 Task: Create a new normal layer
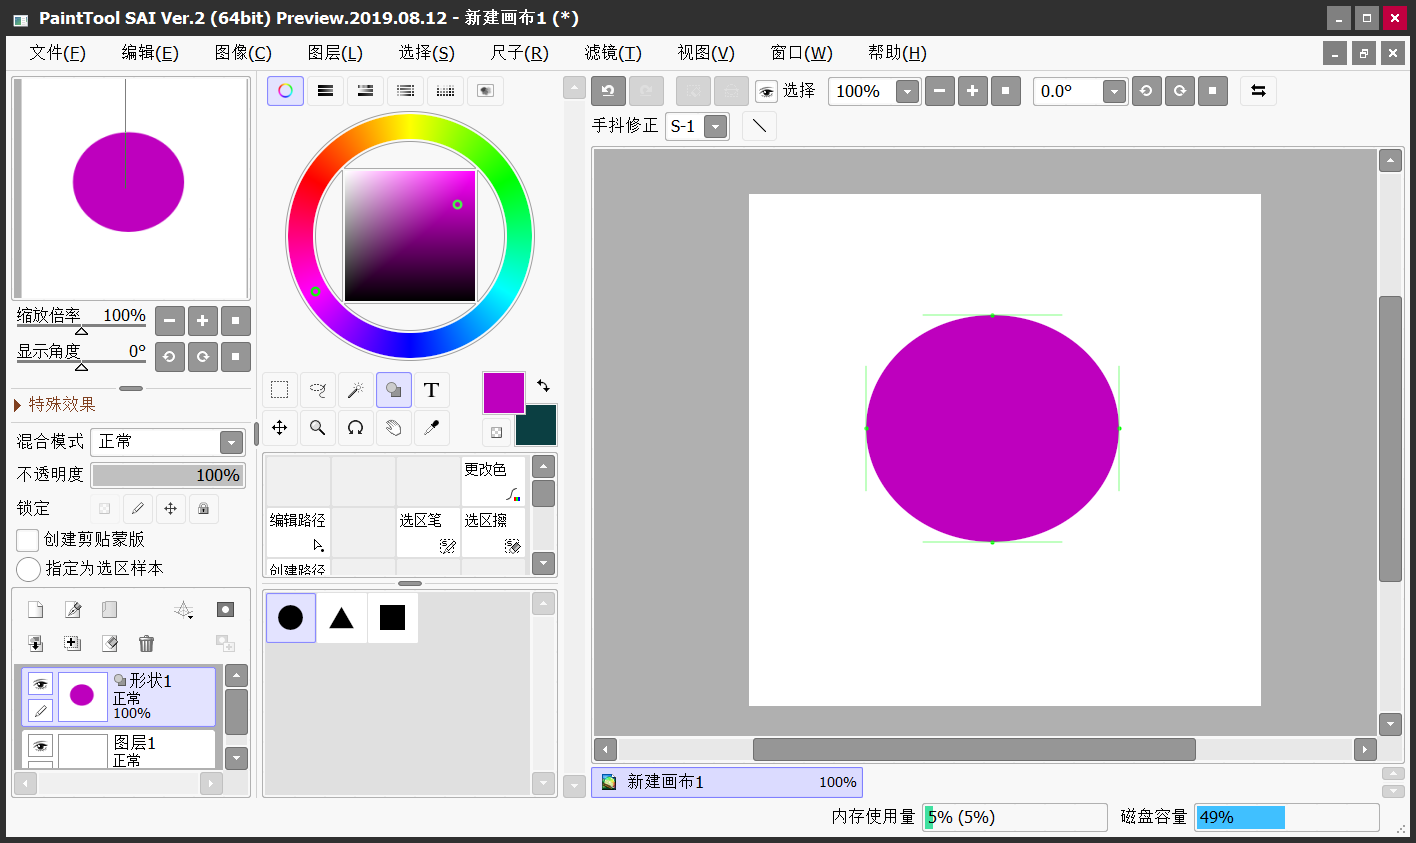(x=36, y=610)
